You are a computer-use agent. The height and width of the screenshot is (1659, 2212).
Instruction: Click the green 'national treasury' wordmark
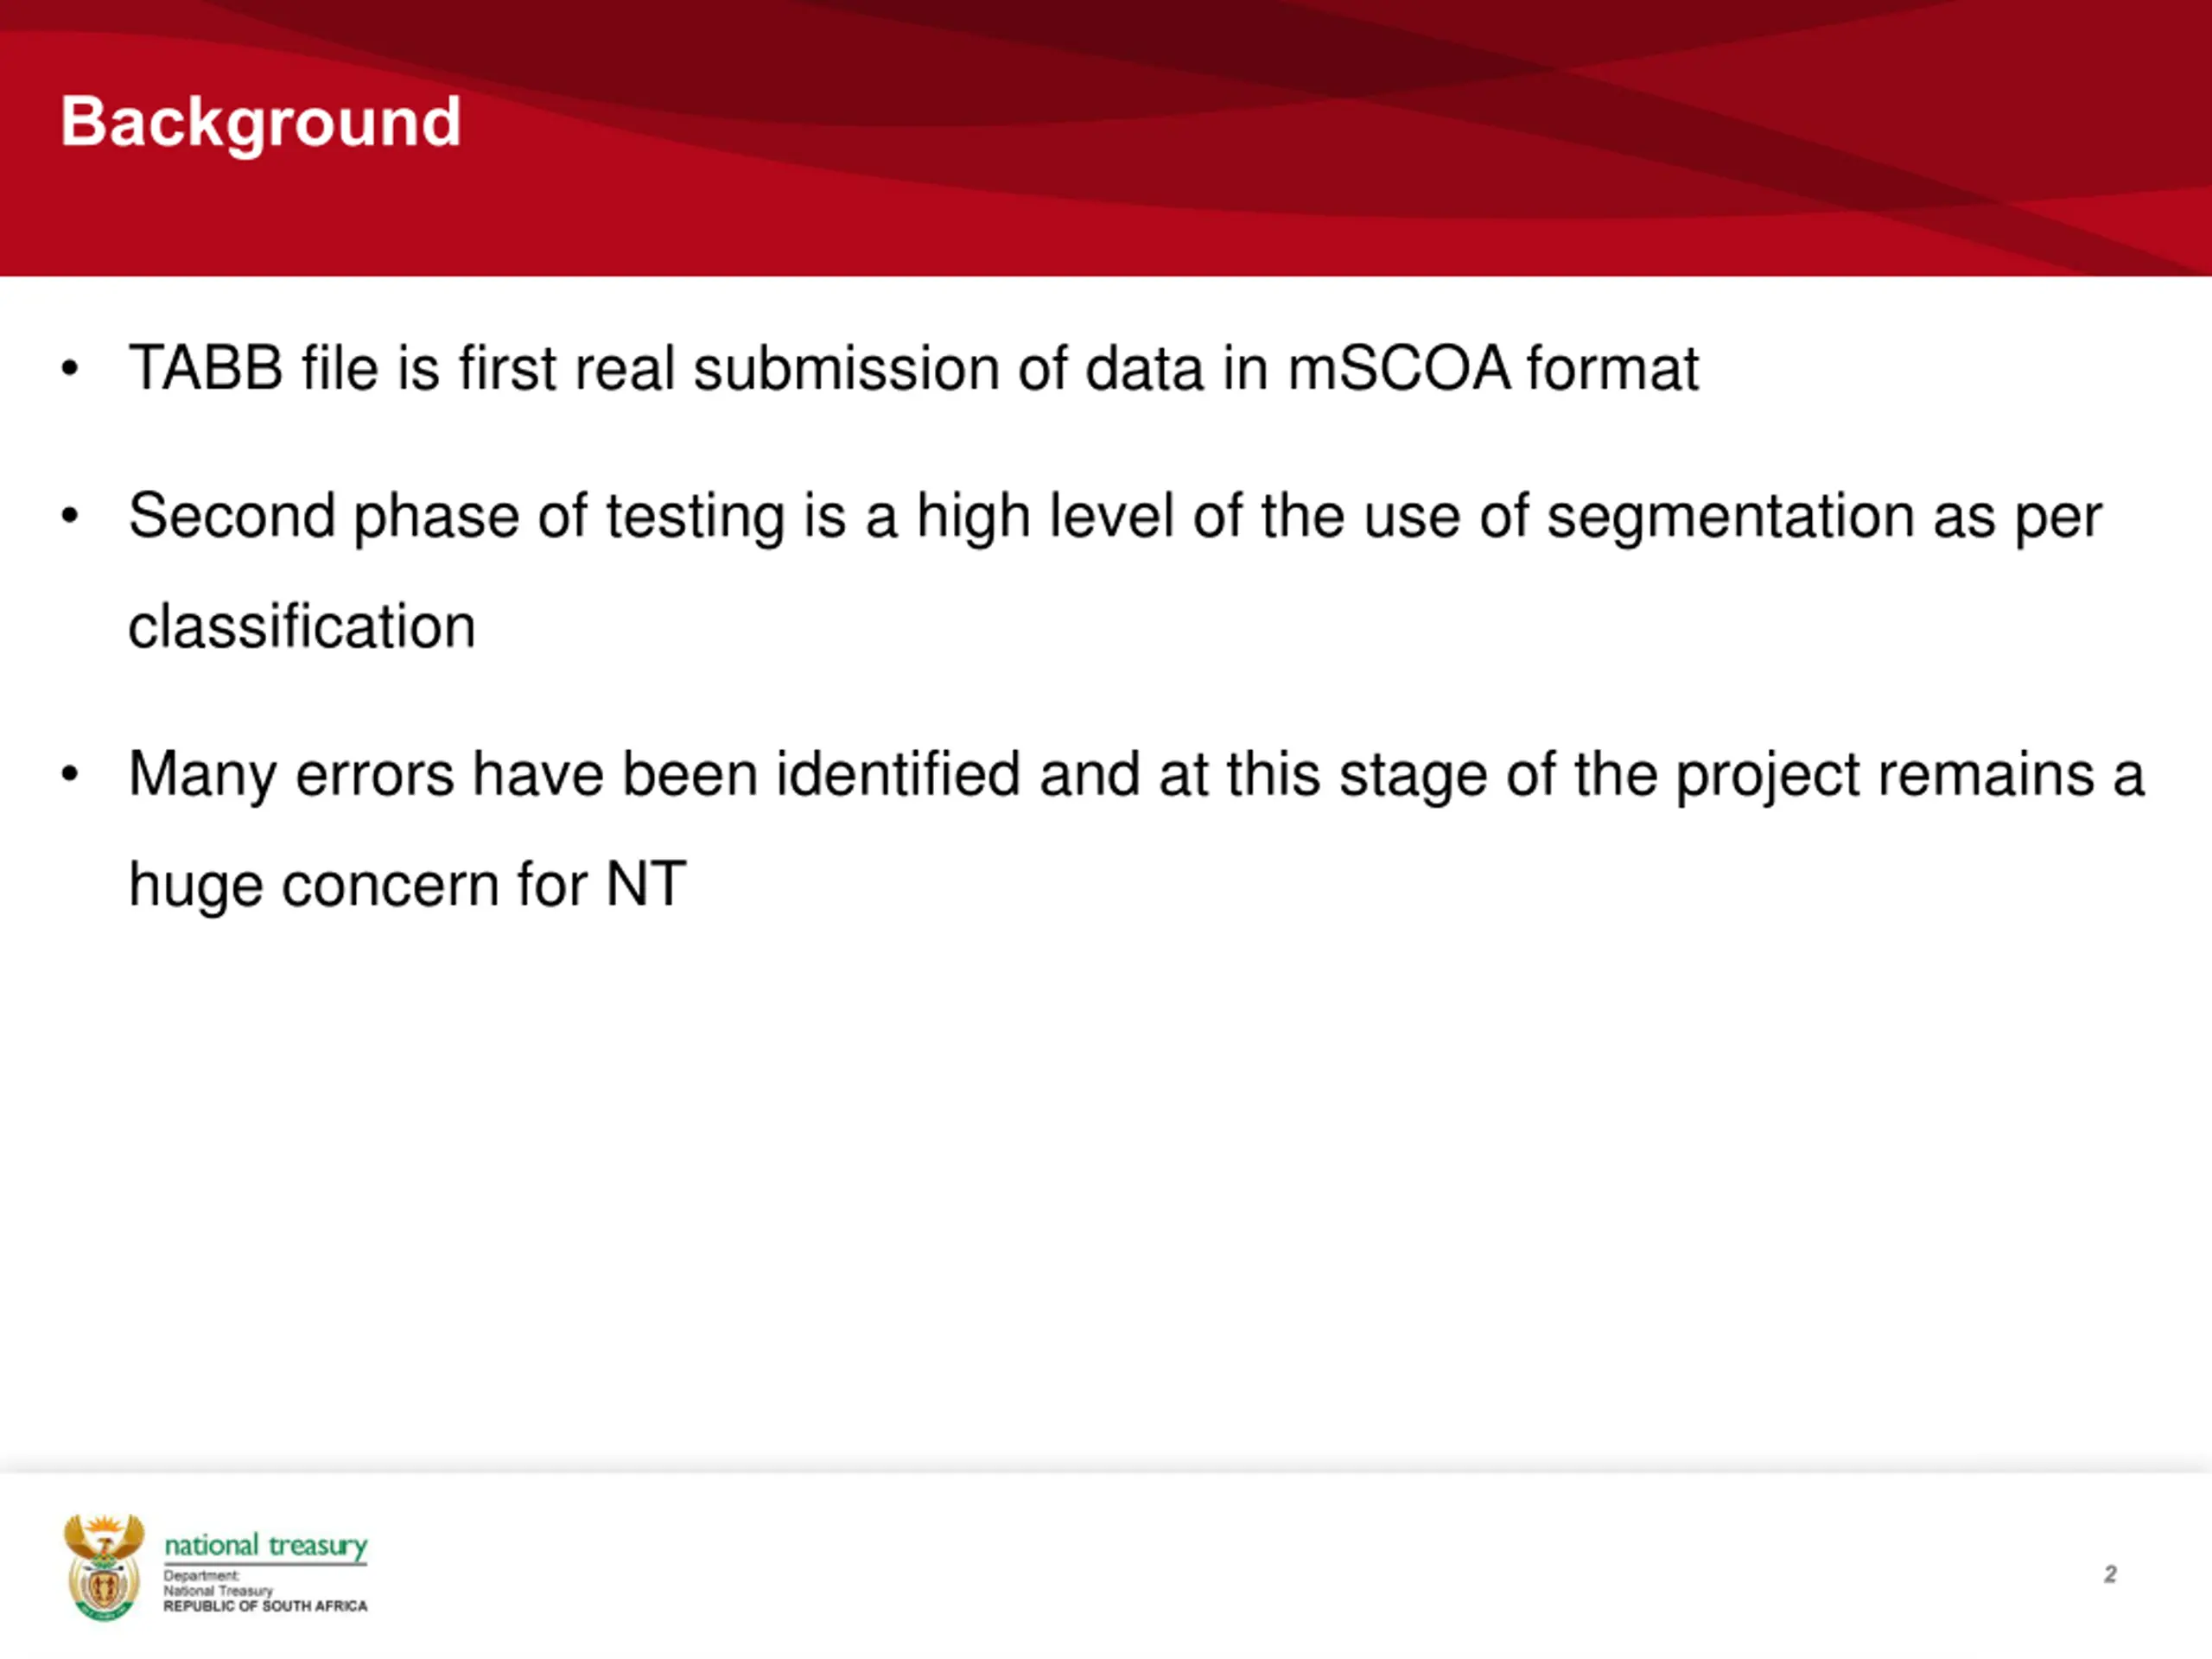point(266,1546)
